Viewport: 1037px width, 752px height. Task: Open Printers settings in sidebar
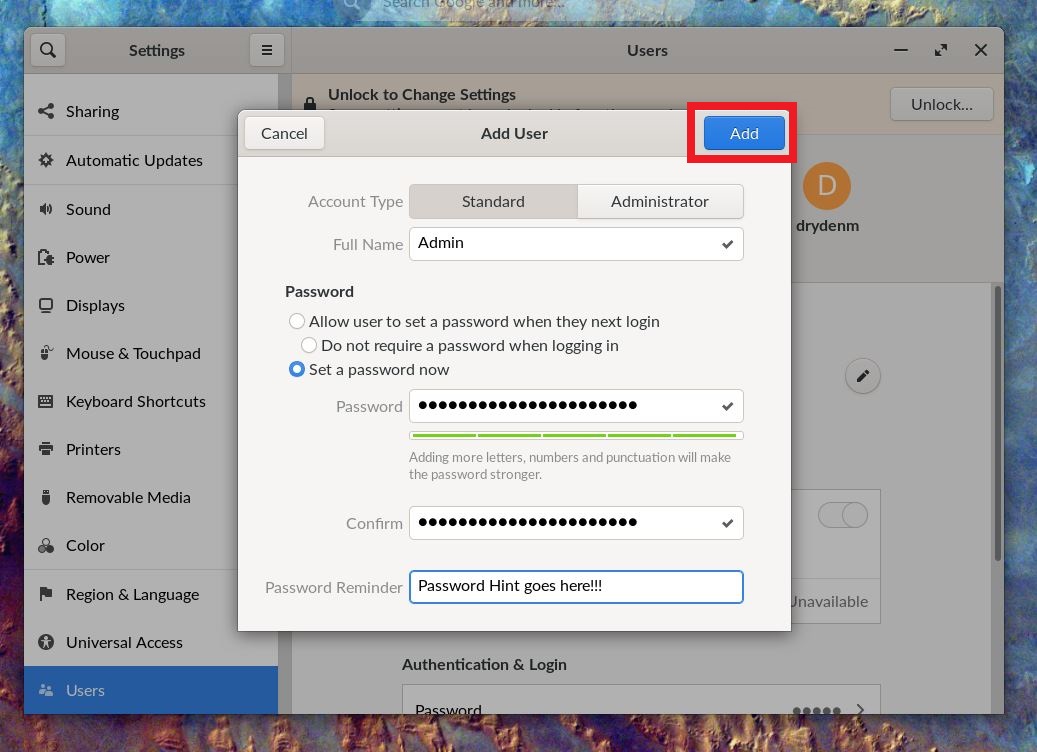151,449
